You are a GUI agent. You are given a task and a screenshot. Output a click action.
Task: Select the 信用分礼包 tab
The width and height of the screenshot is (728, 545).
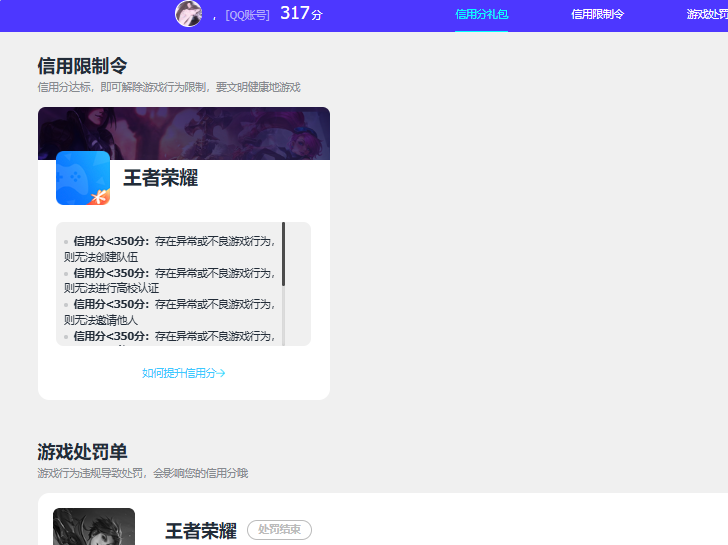481,14
